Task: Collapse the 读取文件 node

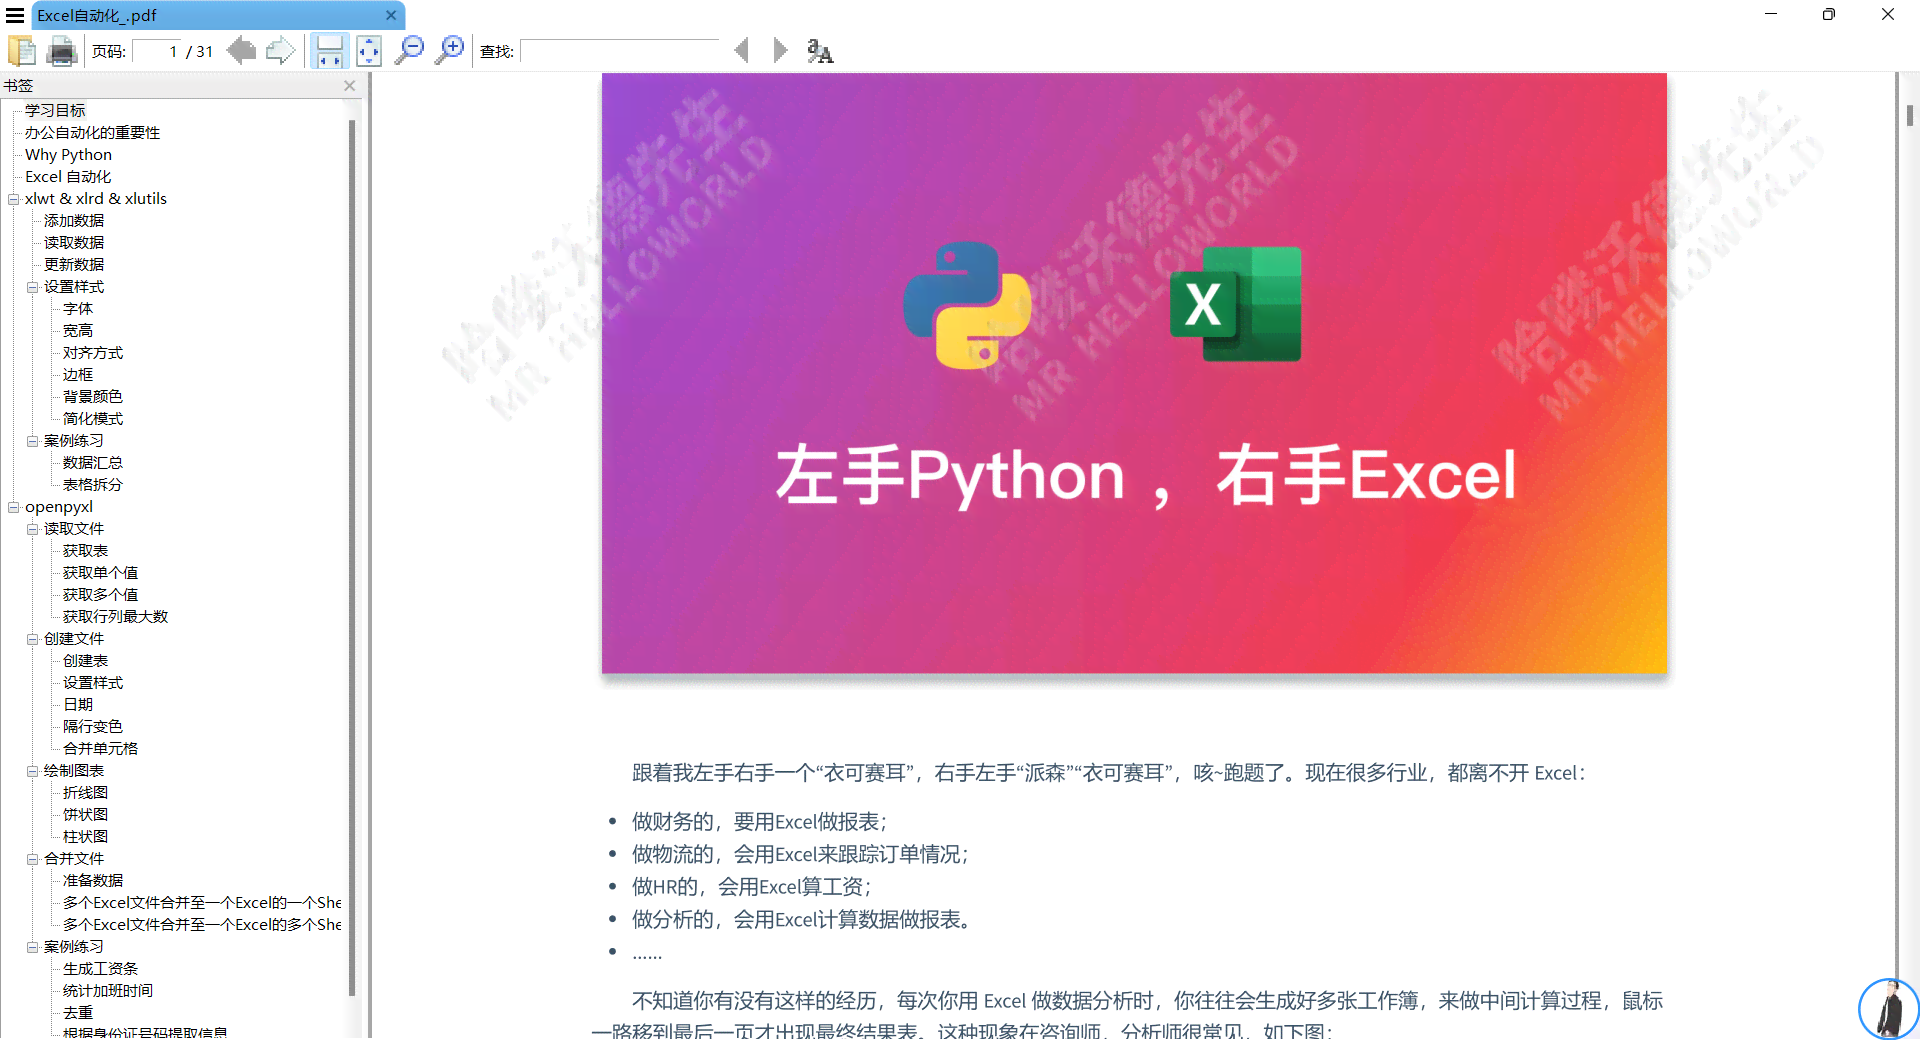Action: 33,529
